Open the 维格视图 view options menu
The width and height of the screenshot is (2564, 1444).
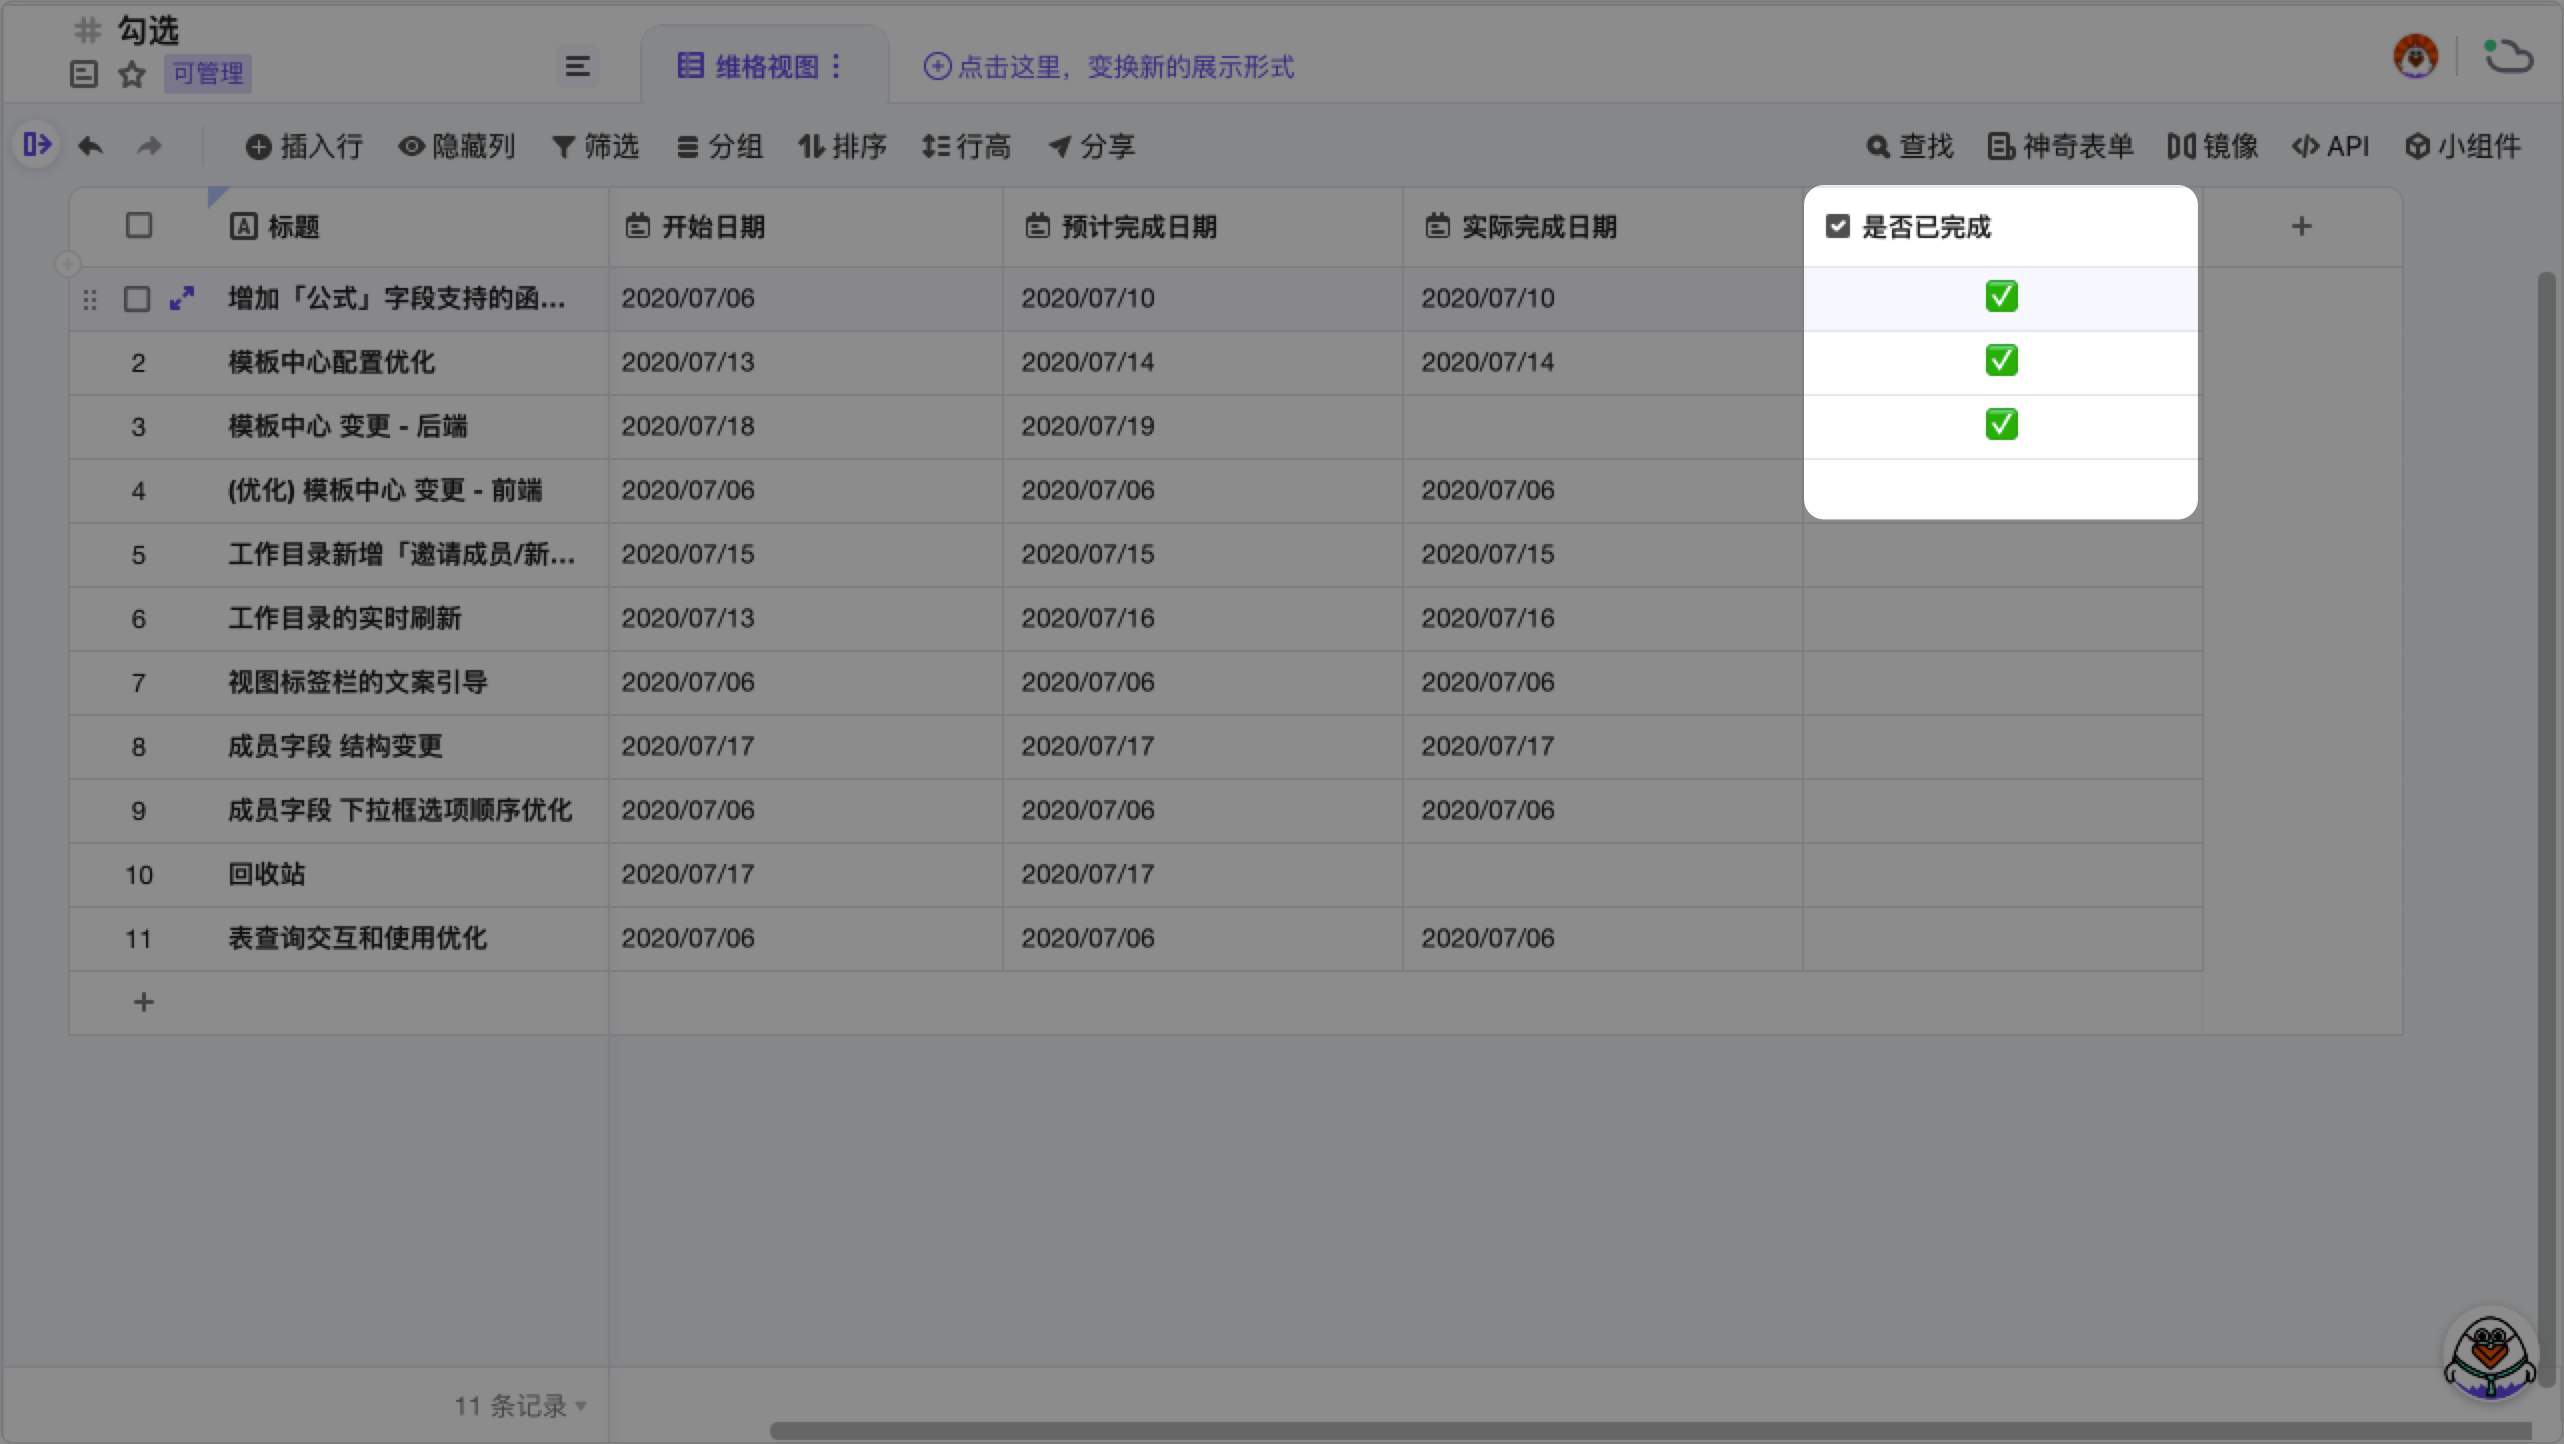click(x=836, y=66)
